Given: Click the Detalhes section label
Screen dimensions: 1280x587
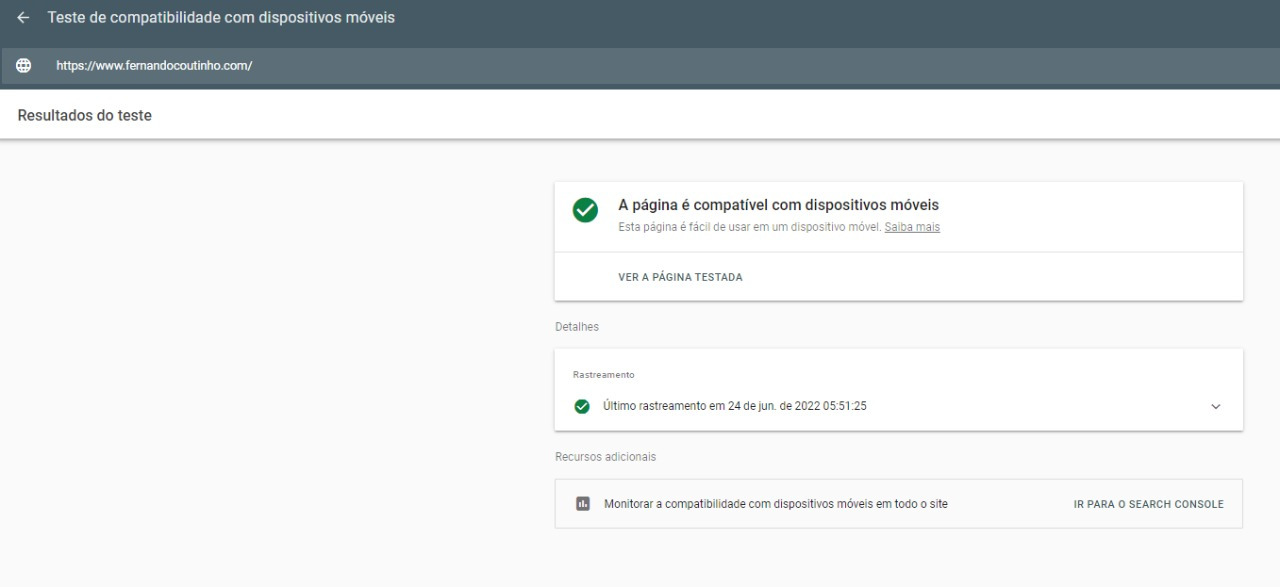Looking at the screenshot, I should pos(576,326).
